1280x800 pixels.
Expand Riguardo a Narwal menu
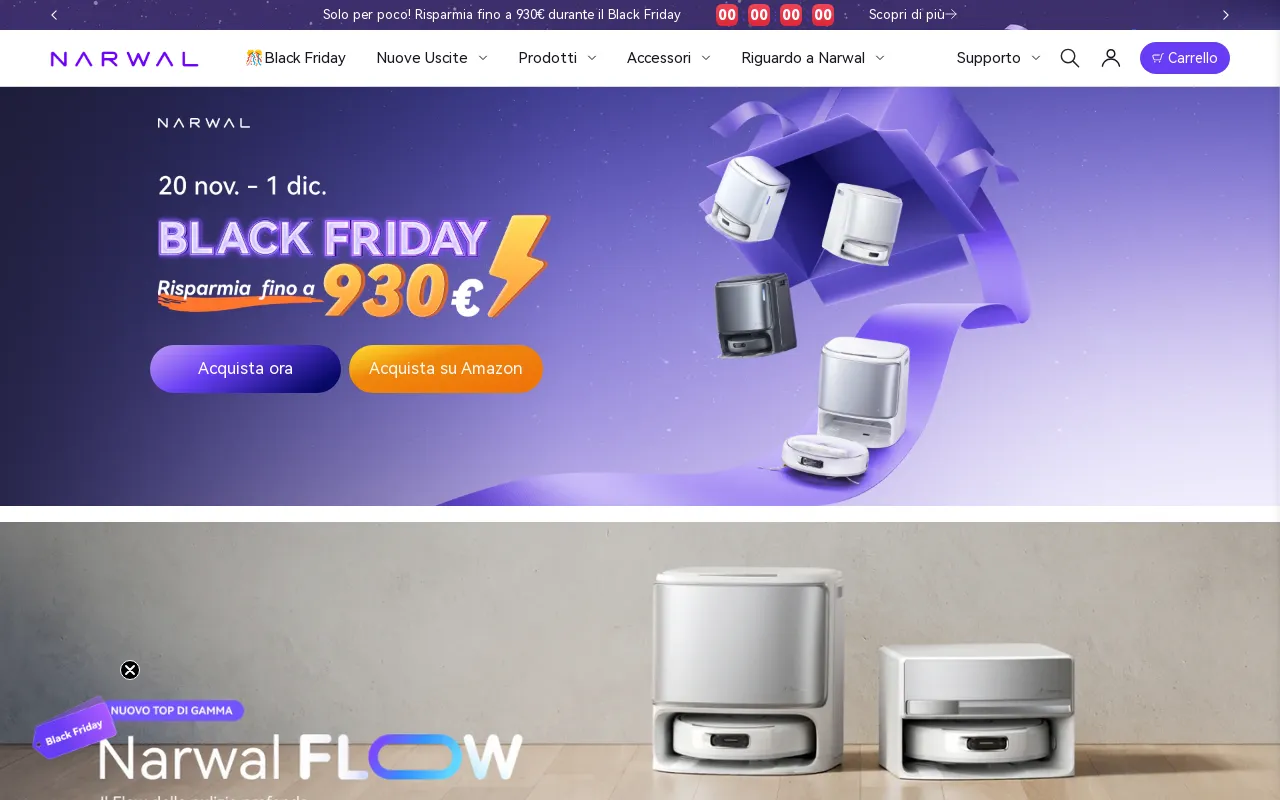coord(813,58)
